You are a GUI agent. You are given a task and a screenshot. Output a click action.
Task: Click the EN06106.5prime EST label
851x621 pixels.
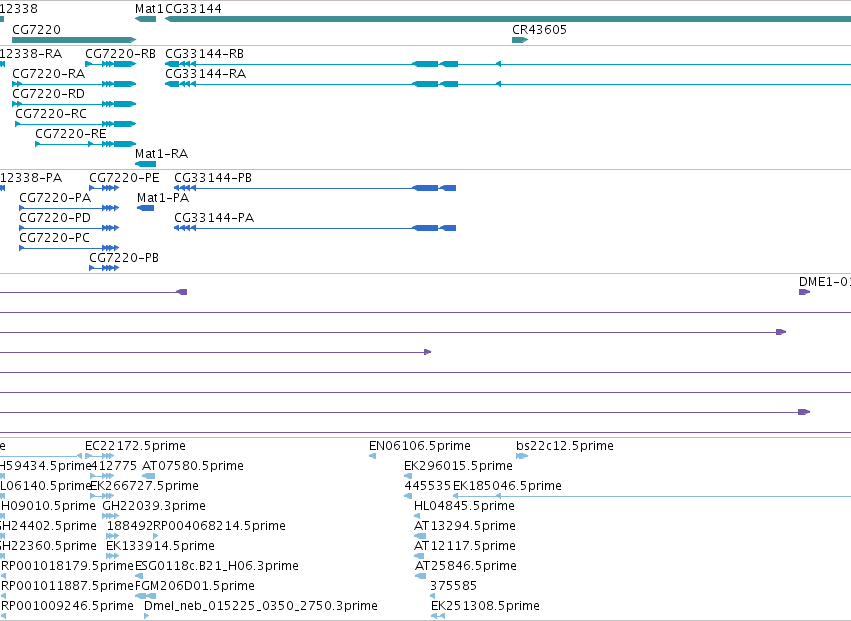(x=420, y=446)
